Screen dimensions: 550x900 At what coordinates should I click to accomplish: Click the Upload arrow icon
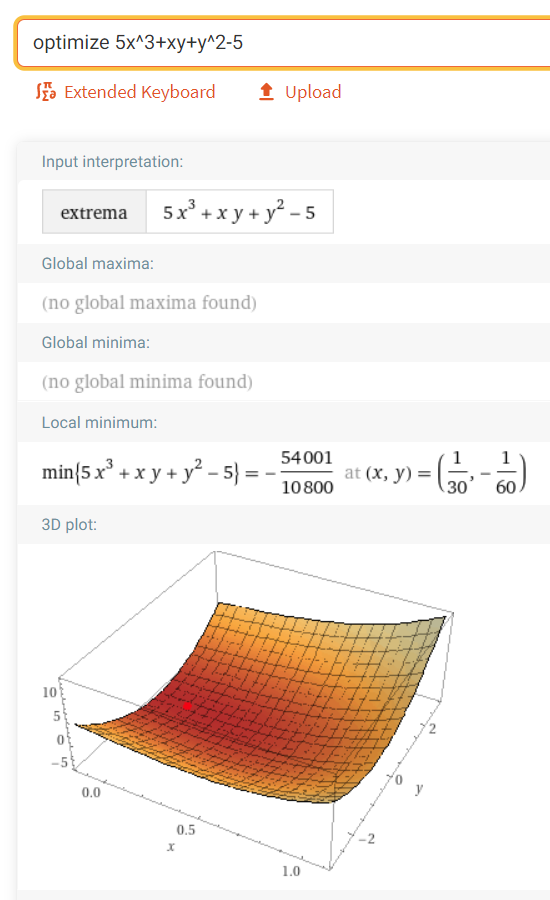(266, 92)
